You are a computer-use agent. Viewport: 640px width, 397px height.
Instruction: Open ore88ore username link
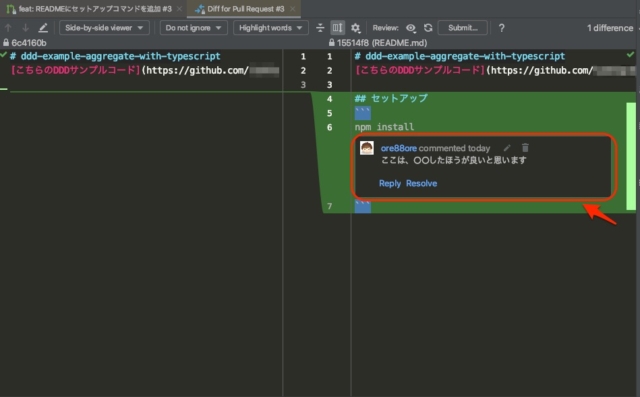(398, 148)
